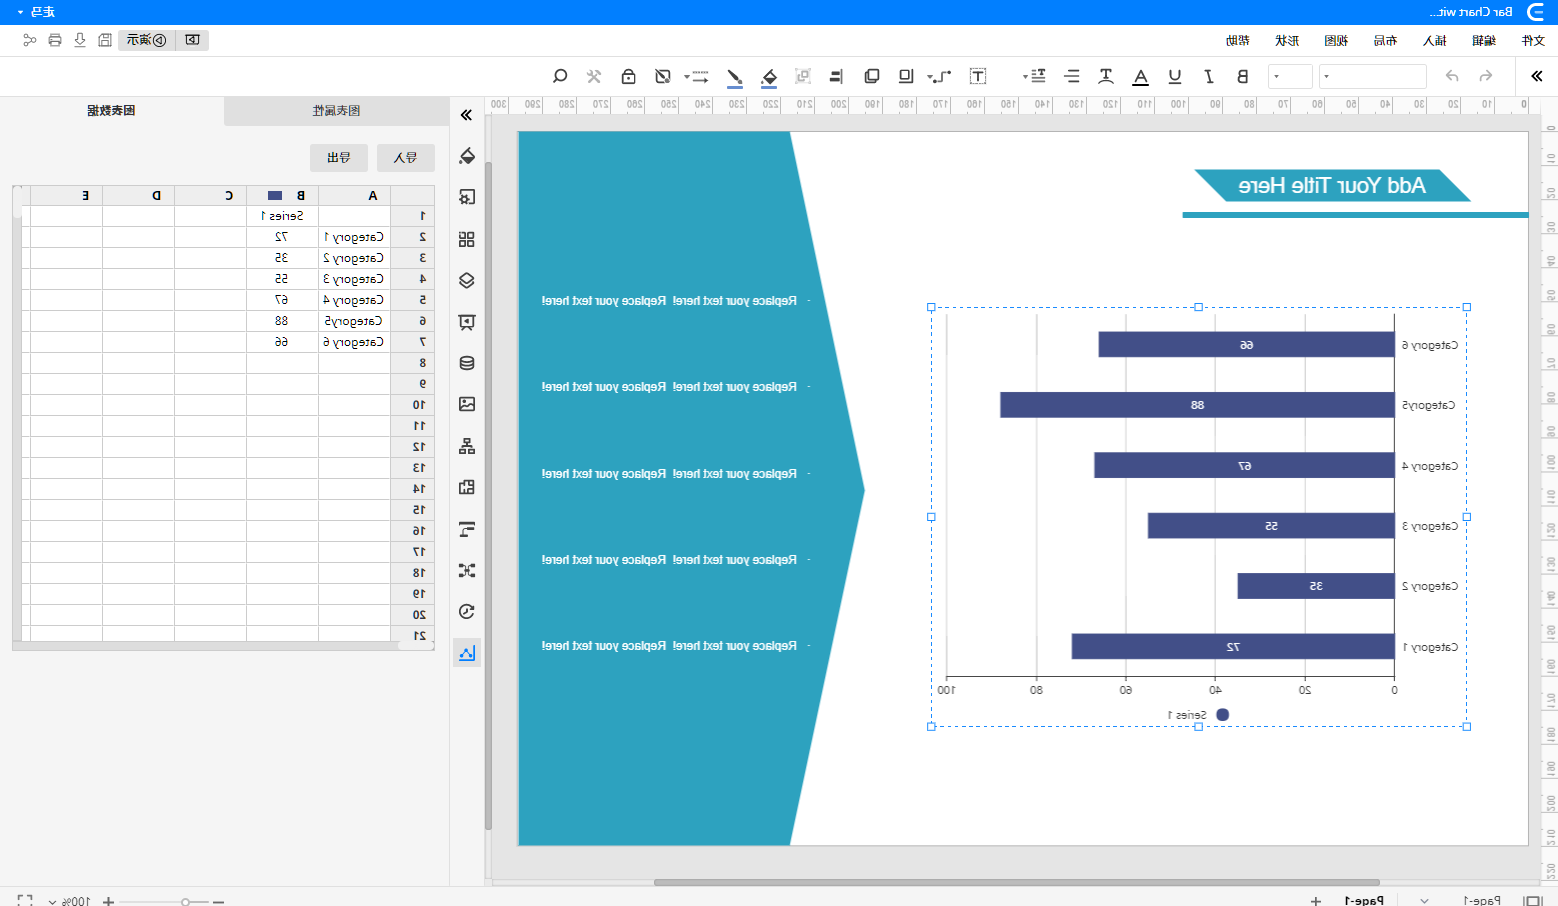Viewport: 1558px width, 906px height.
Task: Open the 视图 menu
Action: 1336,41
